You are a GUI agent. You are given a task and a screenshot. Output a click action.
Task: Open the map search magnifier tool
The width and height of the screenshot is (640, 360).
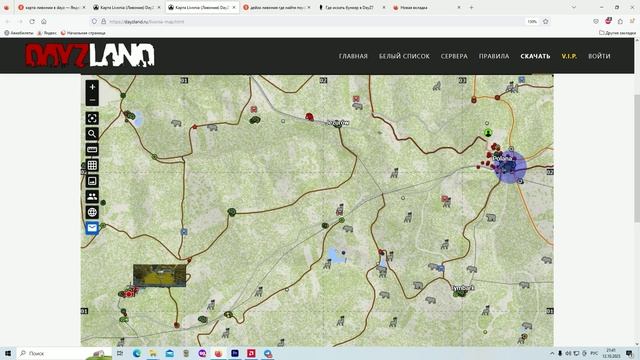[x=92, y=133]
